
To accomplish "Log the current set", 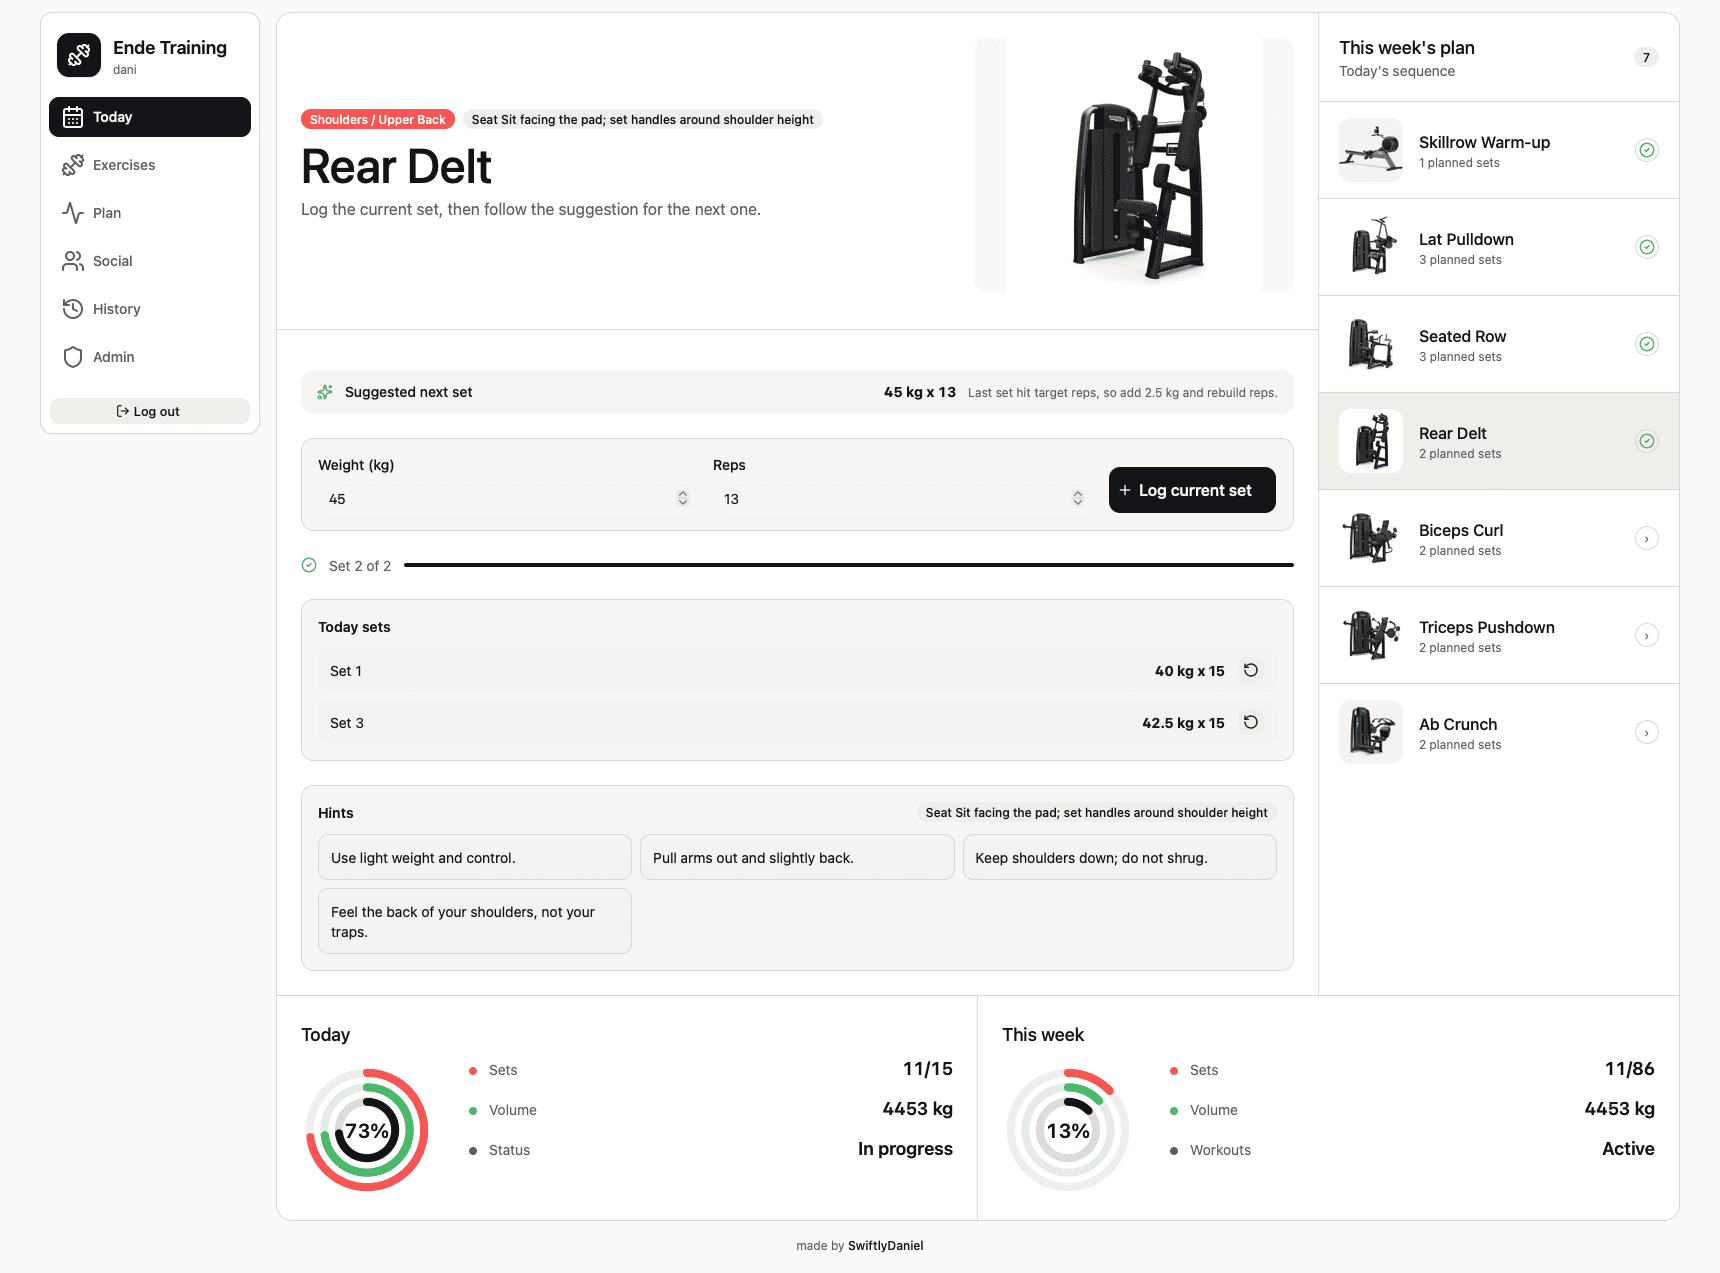I will pos(1192,490).
